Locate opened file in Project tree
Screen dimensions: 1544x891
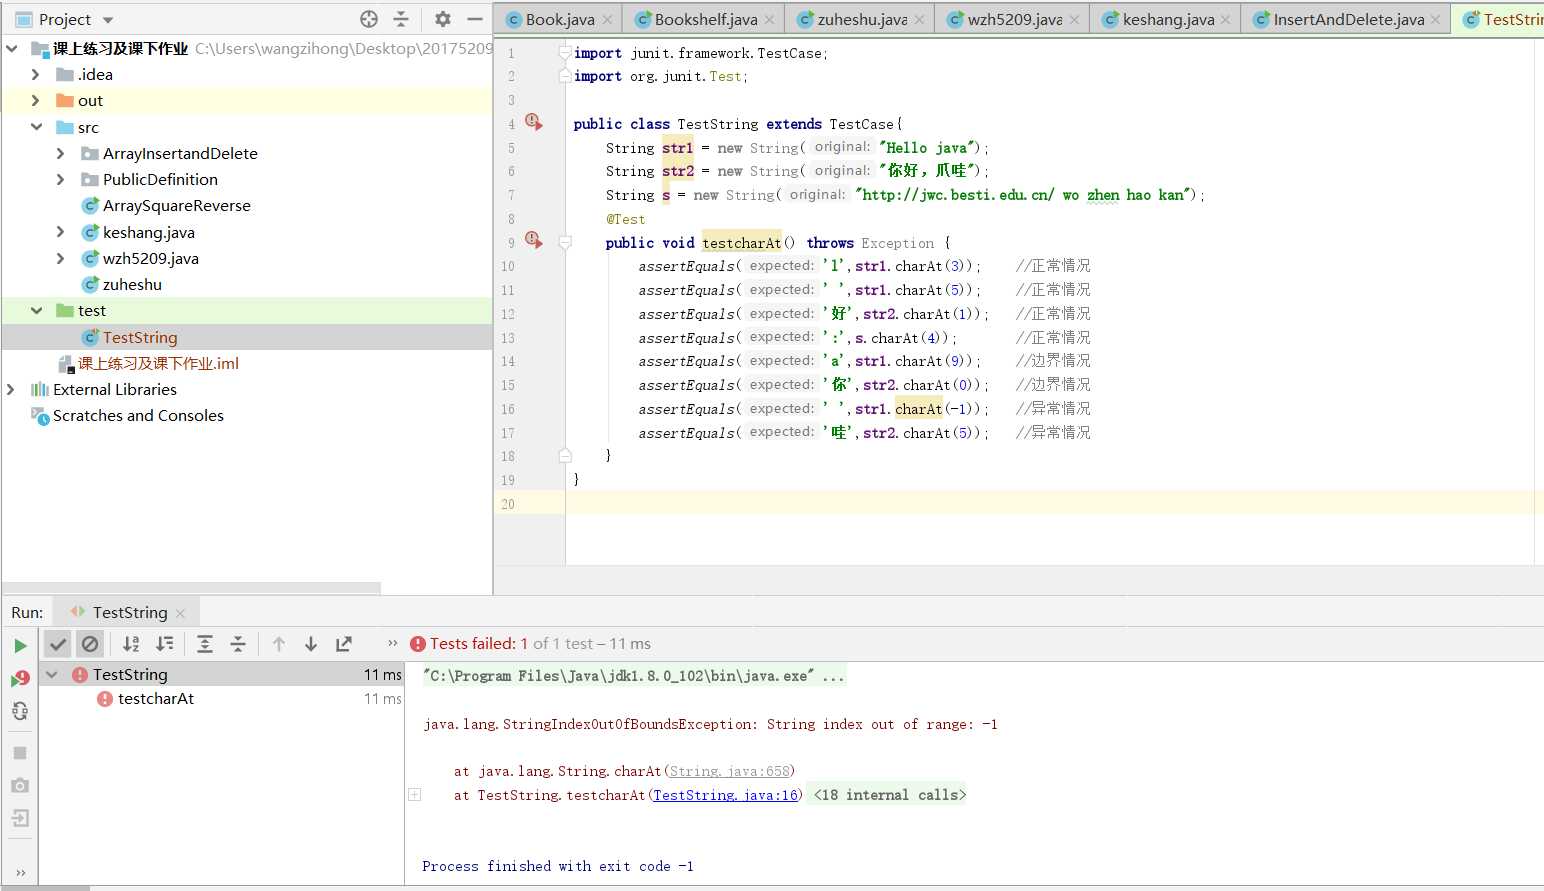(x=369, y=19)
